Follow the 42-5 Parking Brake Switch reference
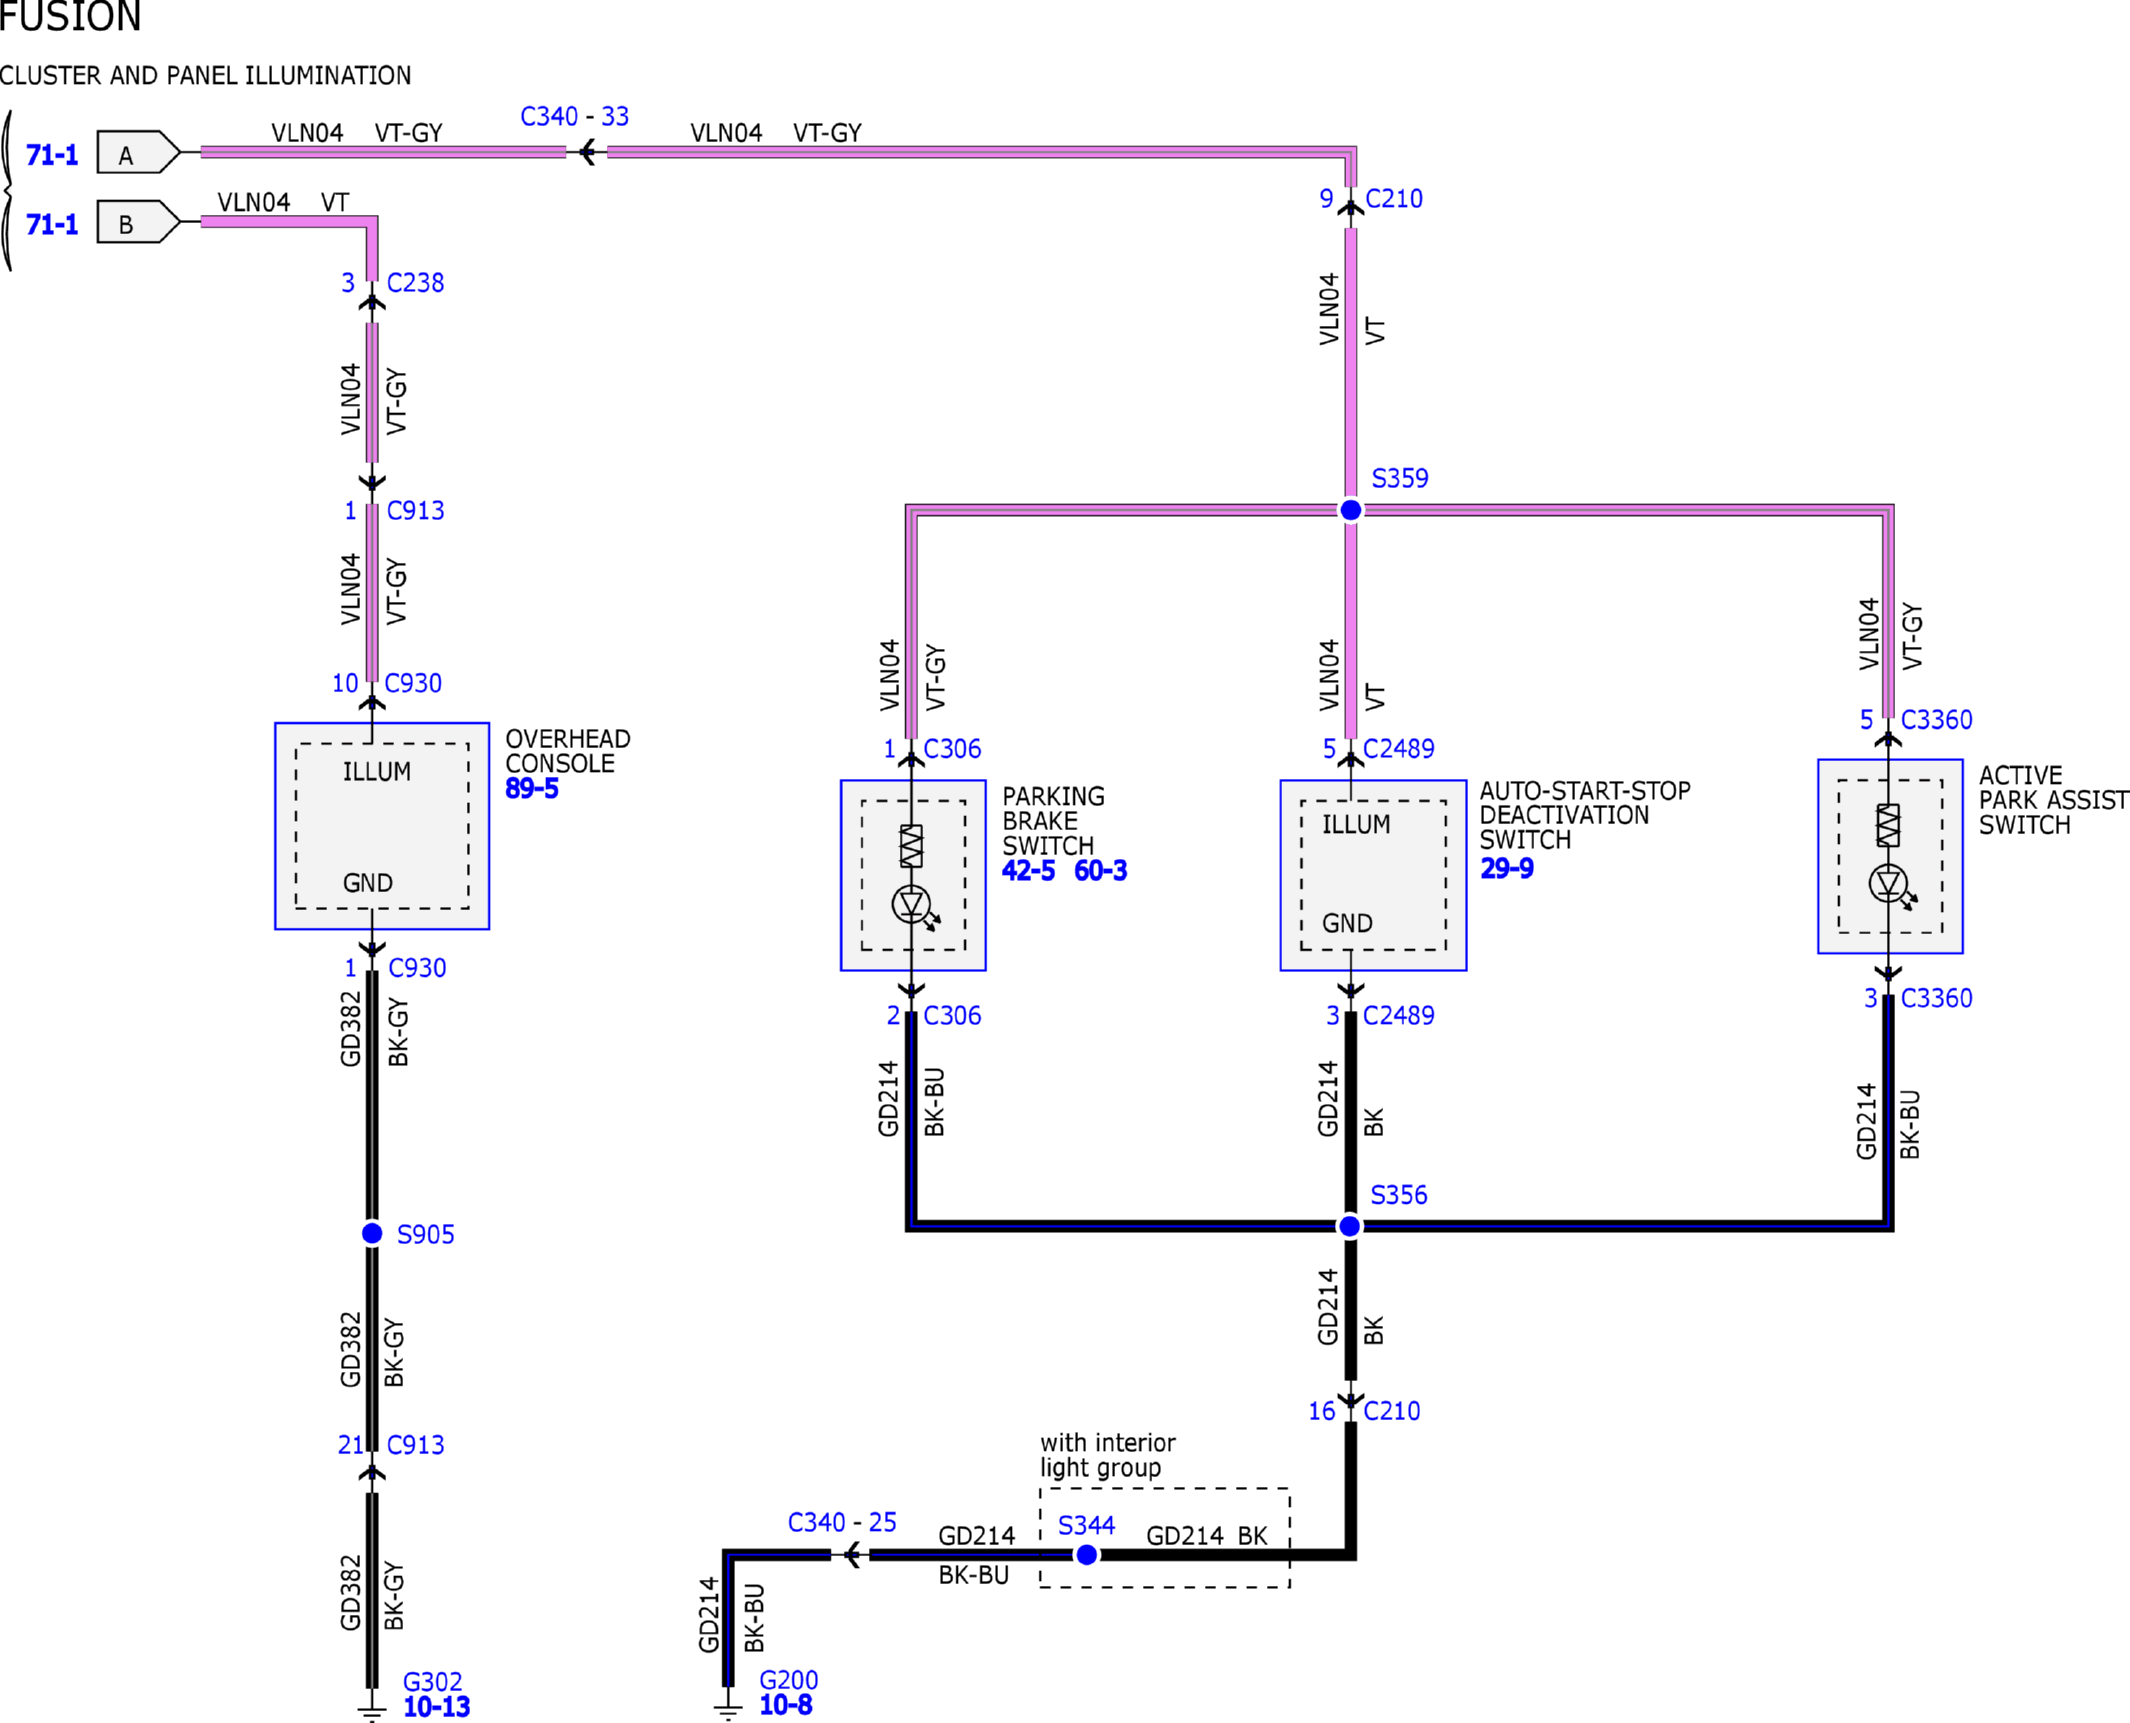Viewport: 2130px width, 1723px height. click(x=1028, y=871)
